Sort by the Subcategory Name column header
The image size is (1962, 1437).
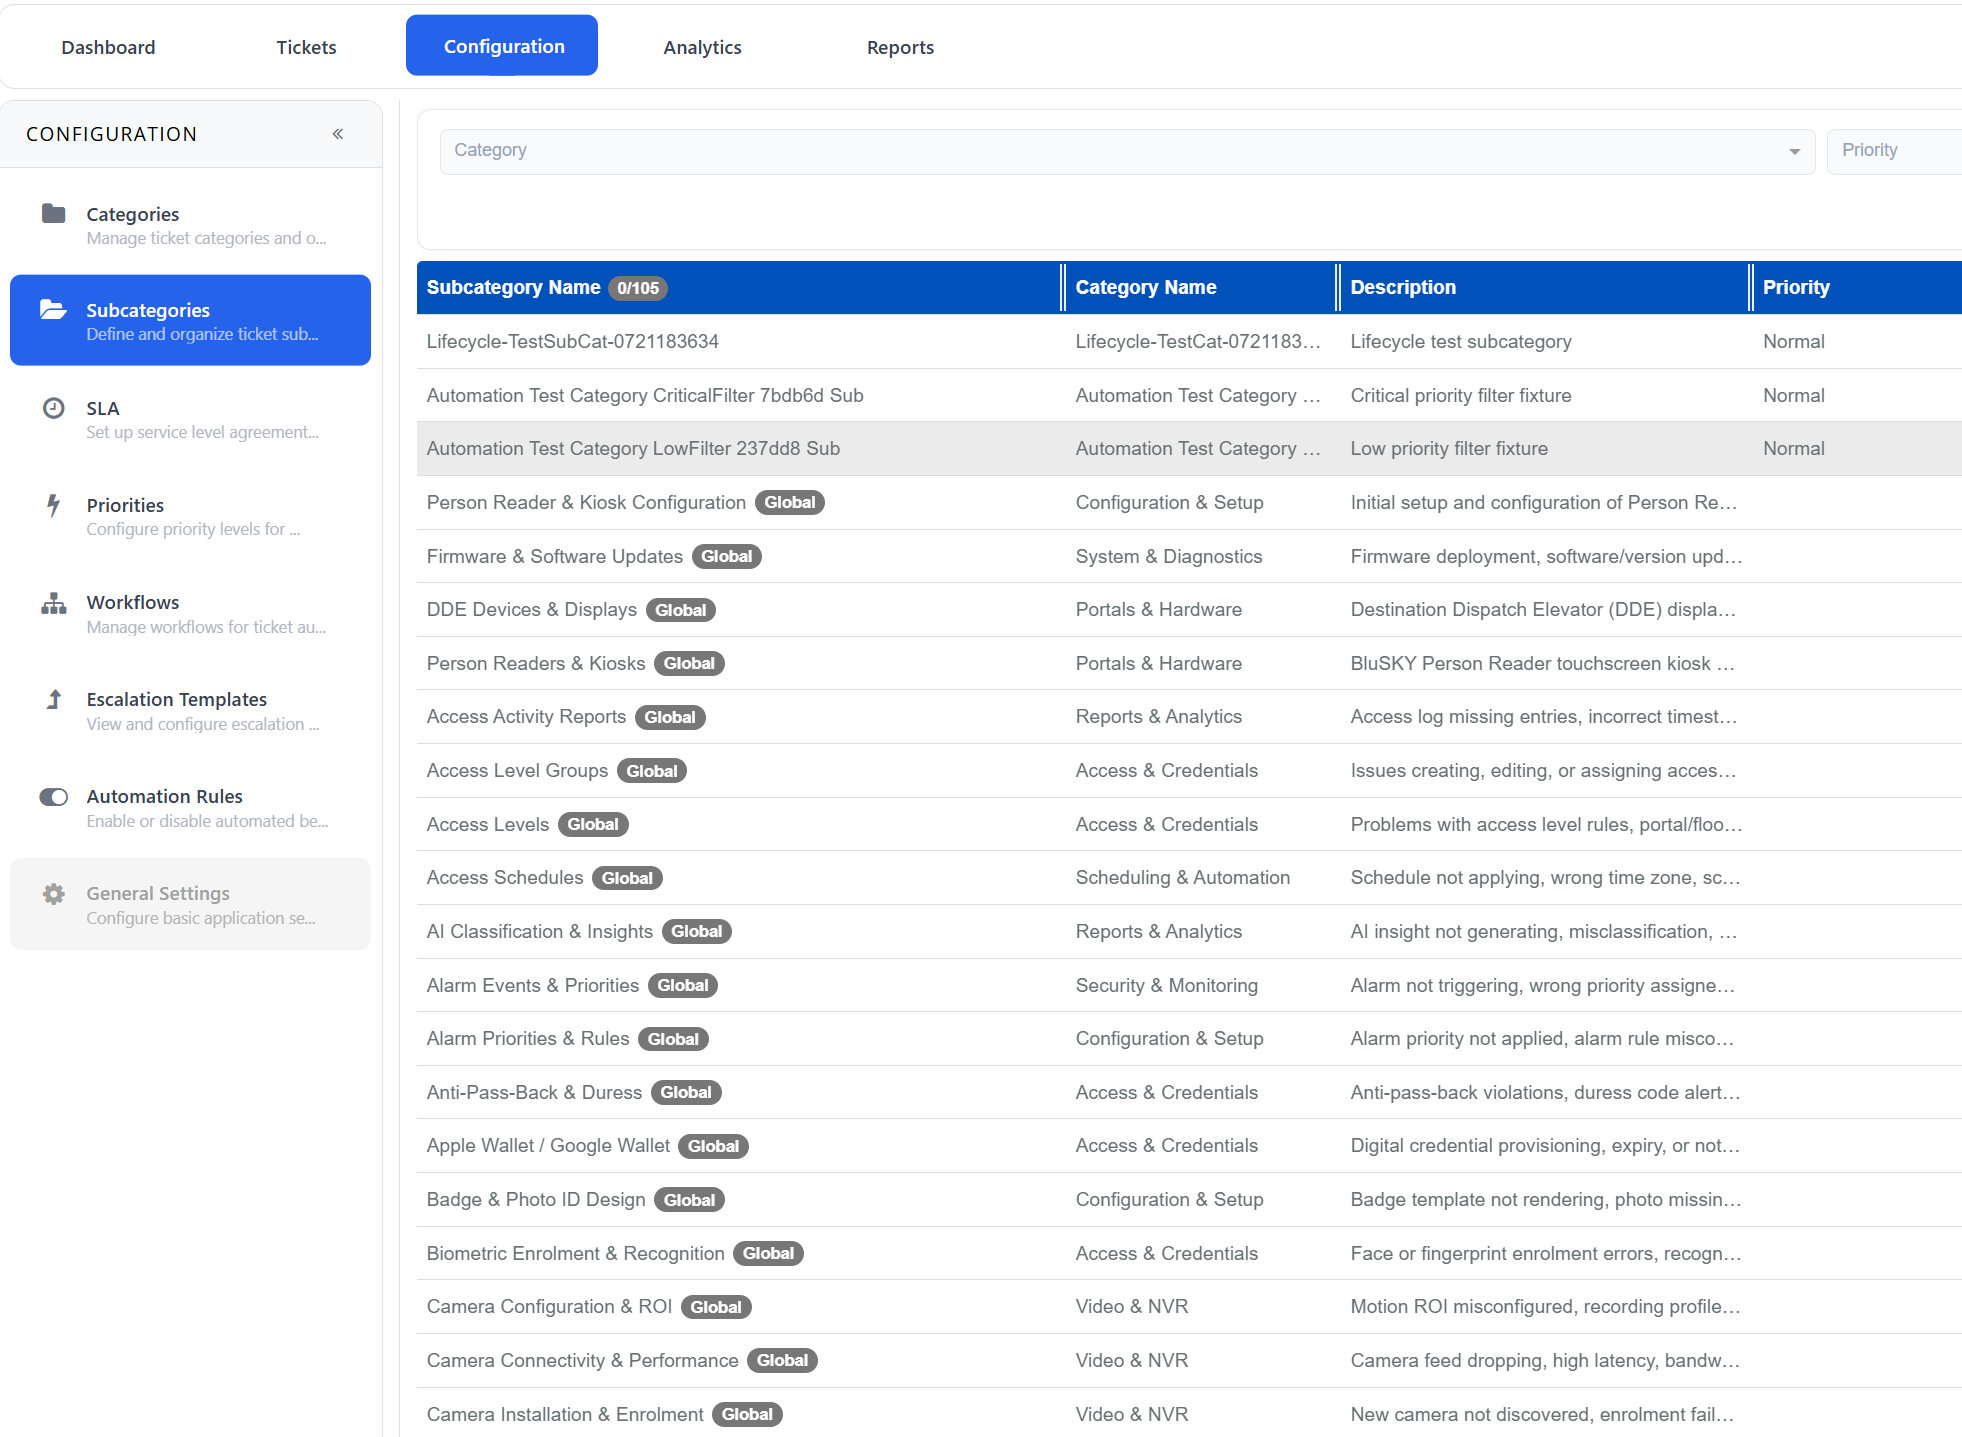point(513,288)
